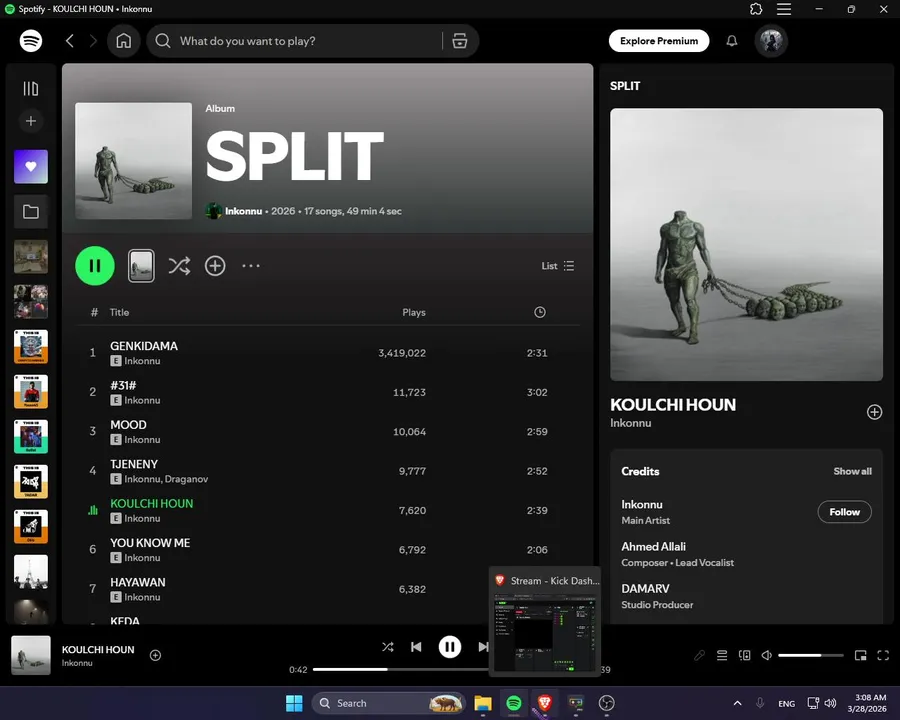Click the Inkonnu artist link under SPLIT title
The height and width of the screenshot is (720, 900).
coord(243,211)
